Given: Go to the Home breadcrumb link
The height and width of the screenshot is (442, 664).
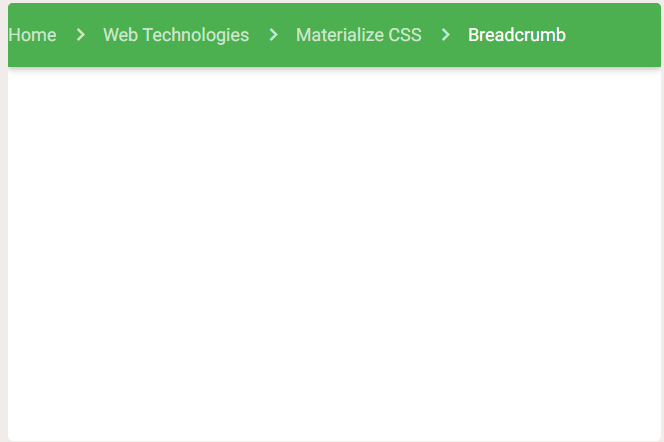Looking at the screenshot, I should [x=32, y=35].
